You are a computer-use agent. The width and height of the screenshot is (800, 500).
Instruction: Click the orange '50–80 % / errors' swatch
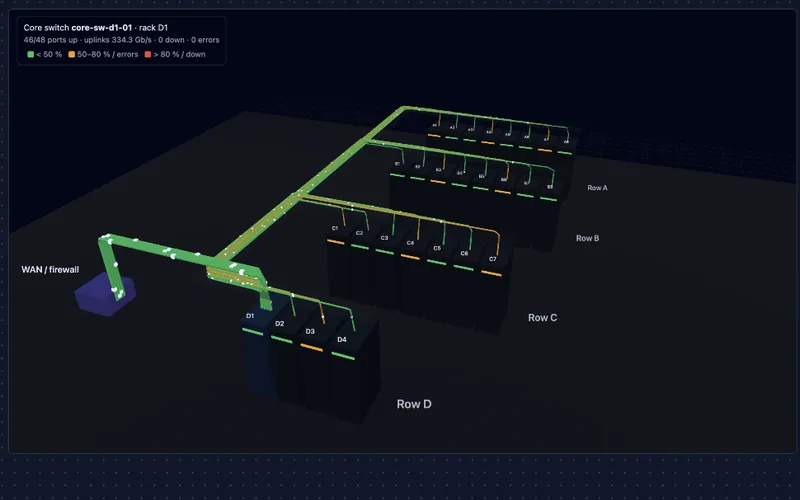[x=71, y=54]
